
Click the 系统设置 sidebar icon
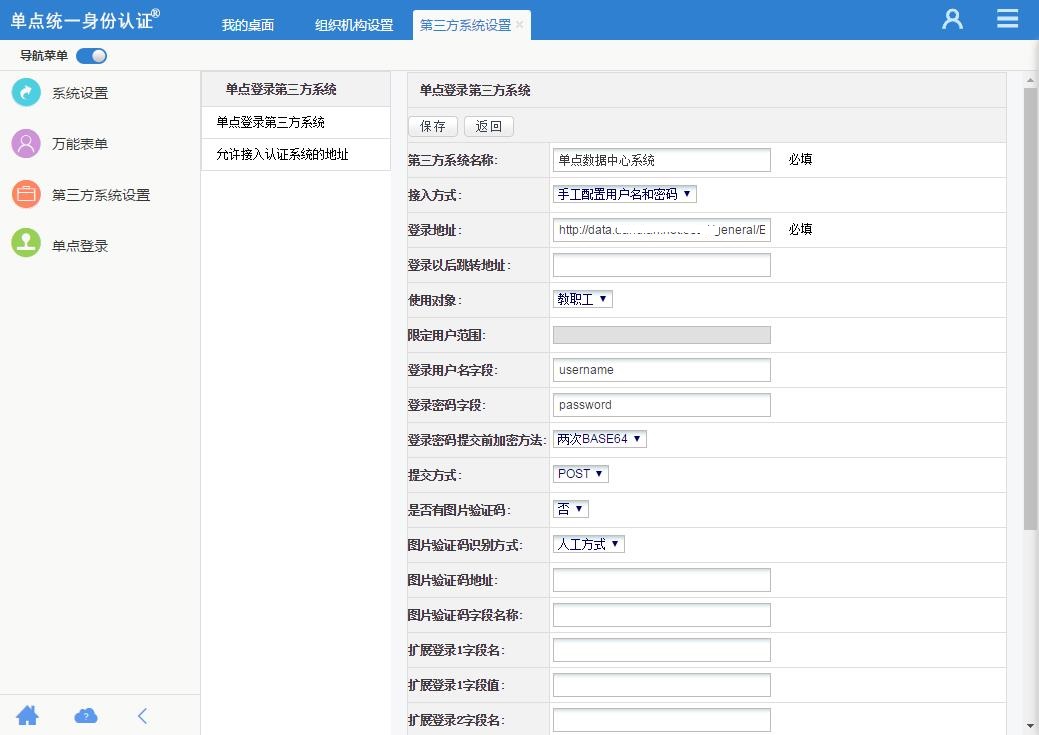(x=27, y=92)
